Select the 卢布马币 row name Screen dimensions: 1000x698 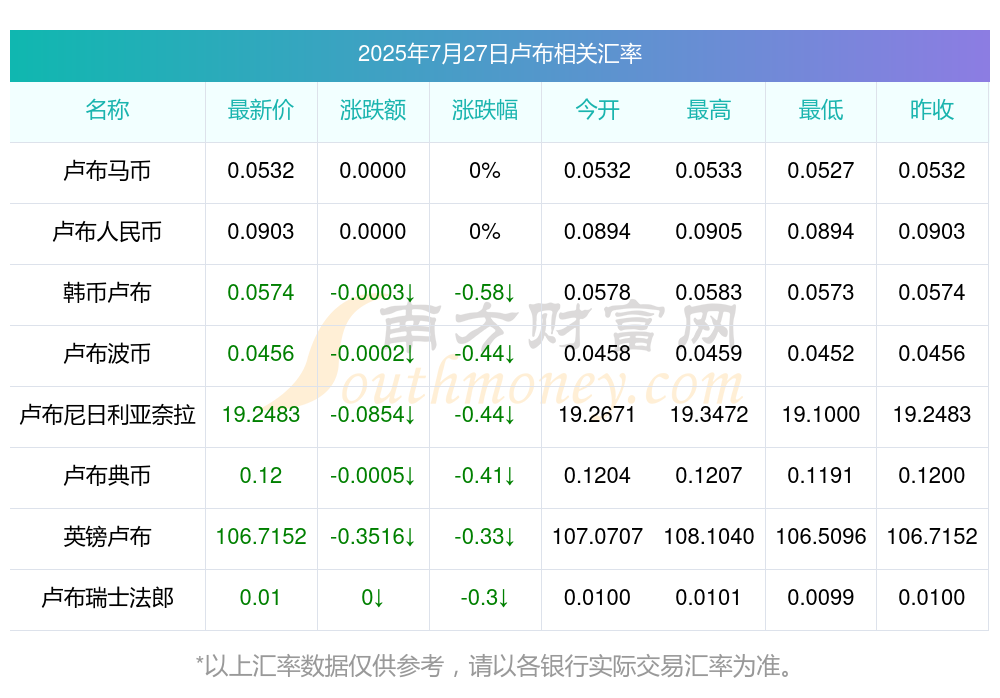pos(107,171)
